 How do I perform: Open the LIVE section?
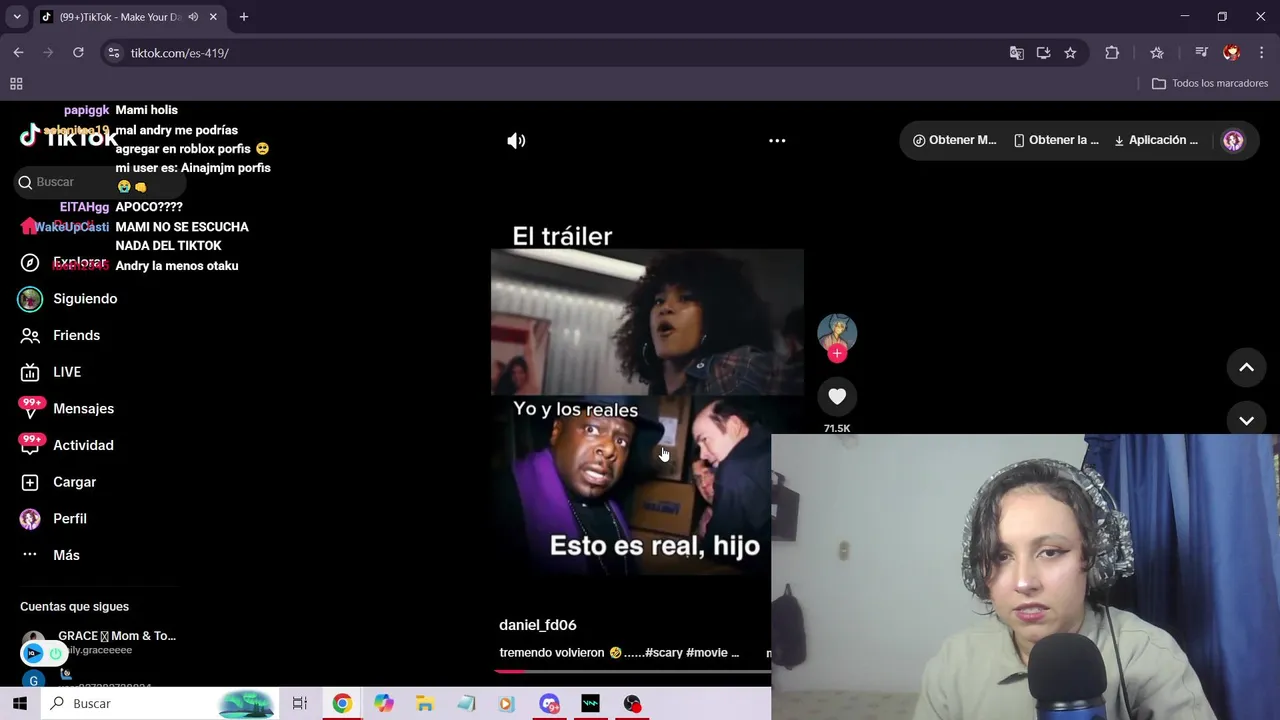tap(51, 372)
